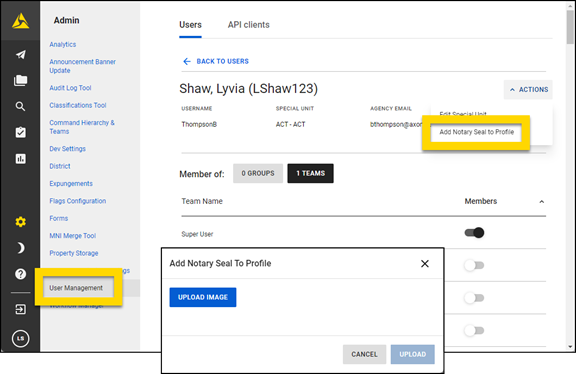Enable the fourth team member toggle

pos(474,330)
